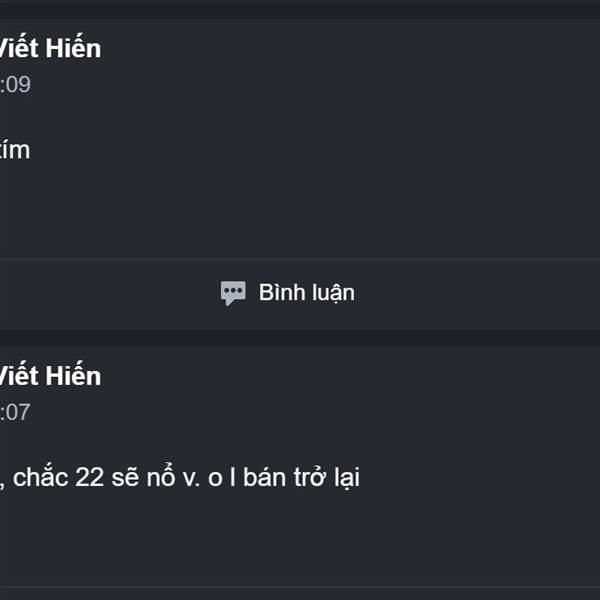Open Viết Hiến profile from the :09 post
Screen dimensions: 600x600
pyautogui.click(x=50, y=48)
